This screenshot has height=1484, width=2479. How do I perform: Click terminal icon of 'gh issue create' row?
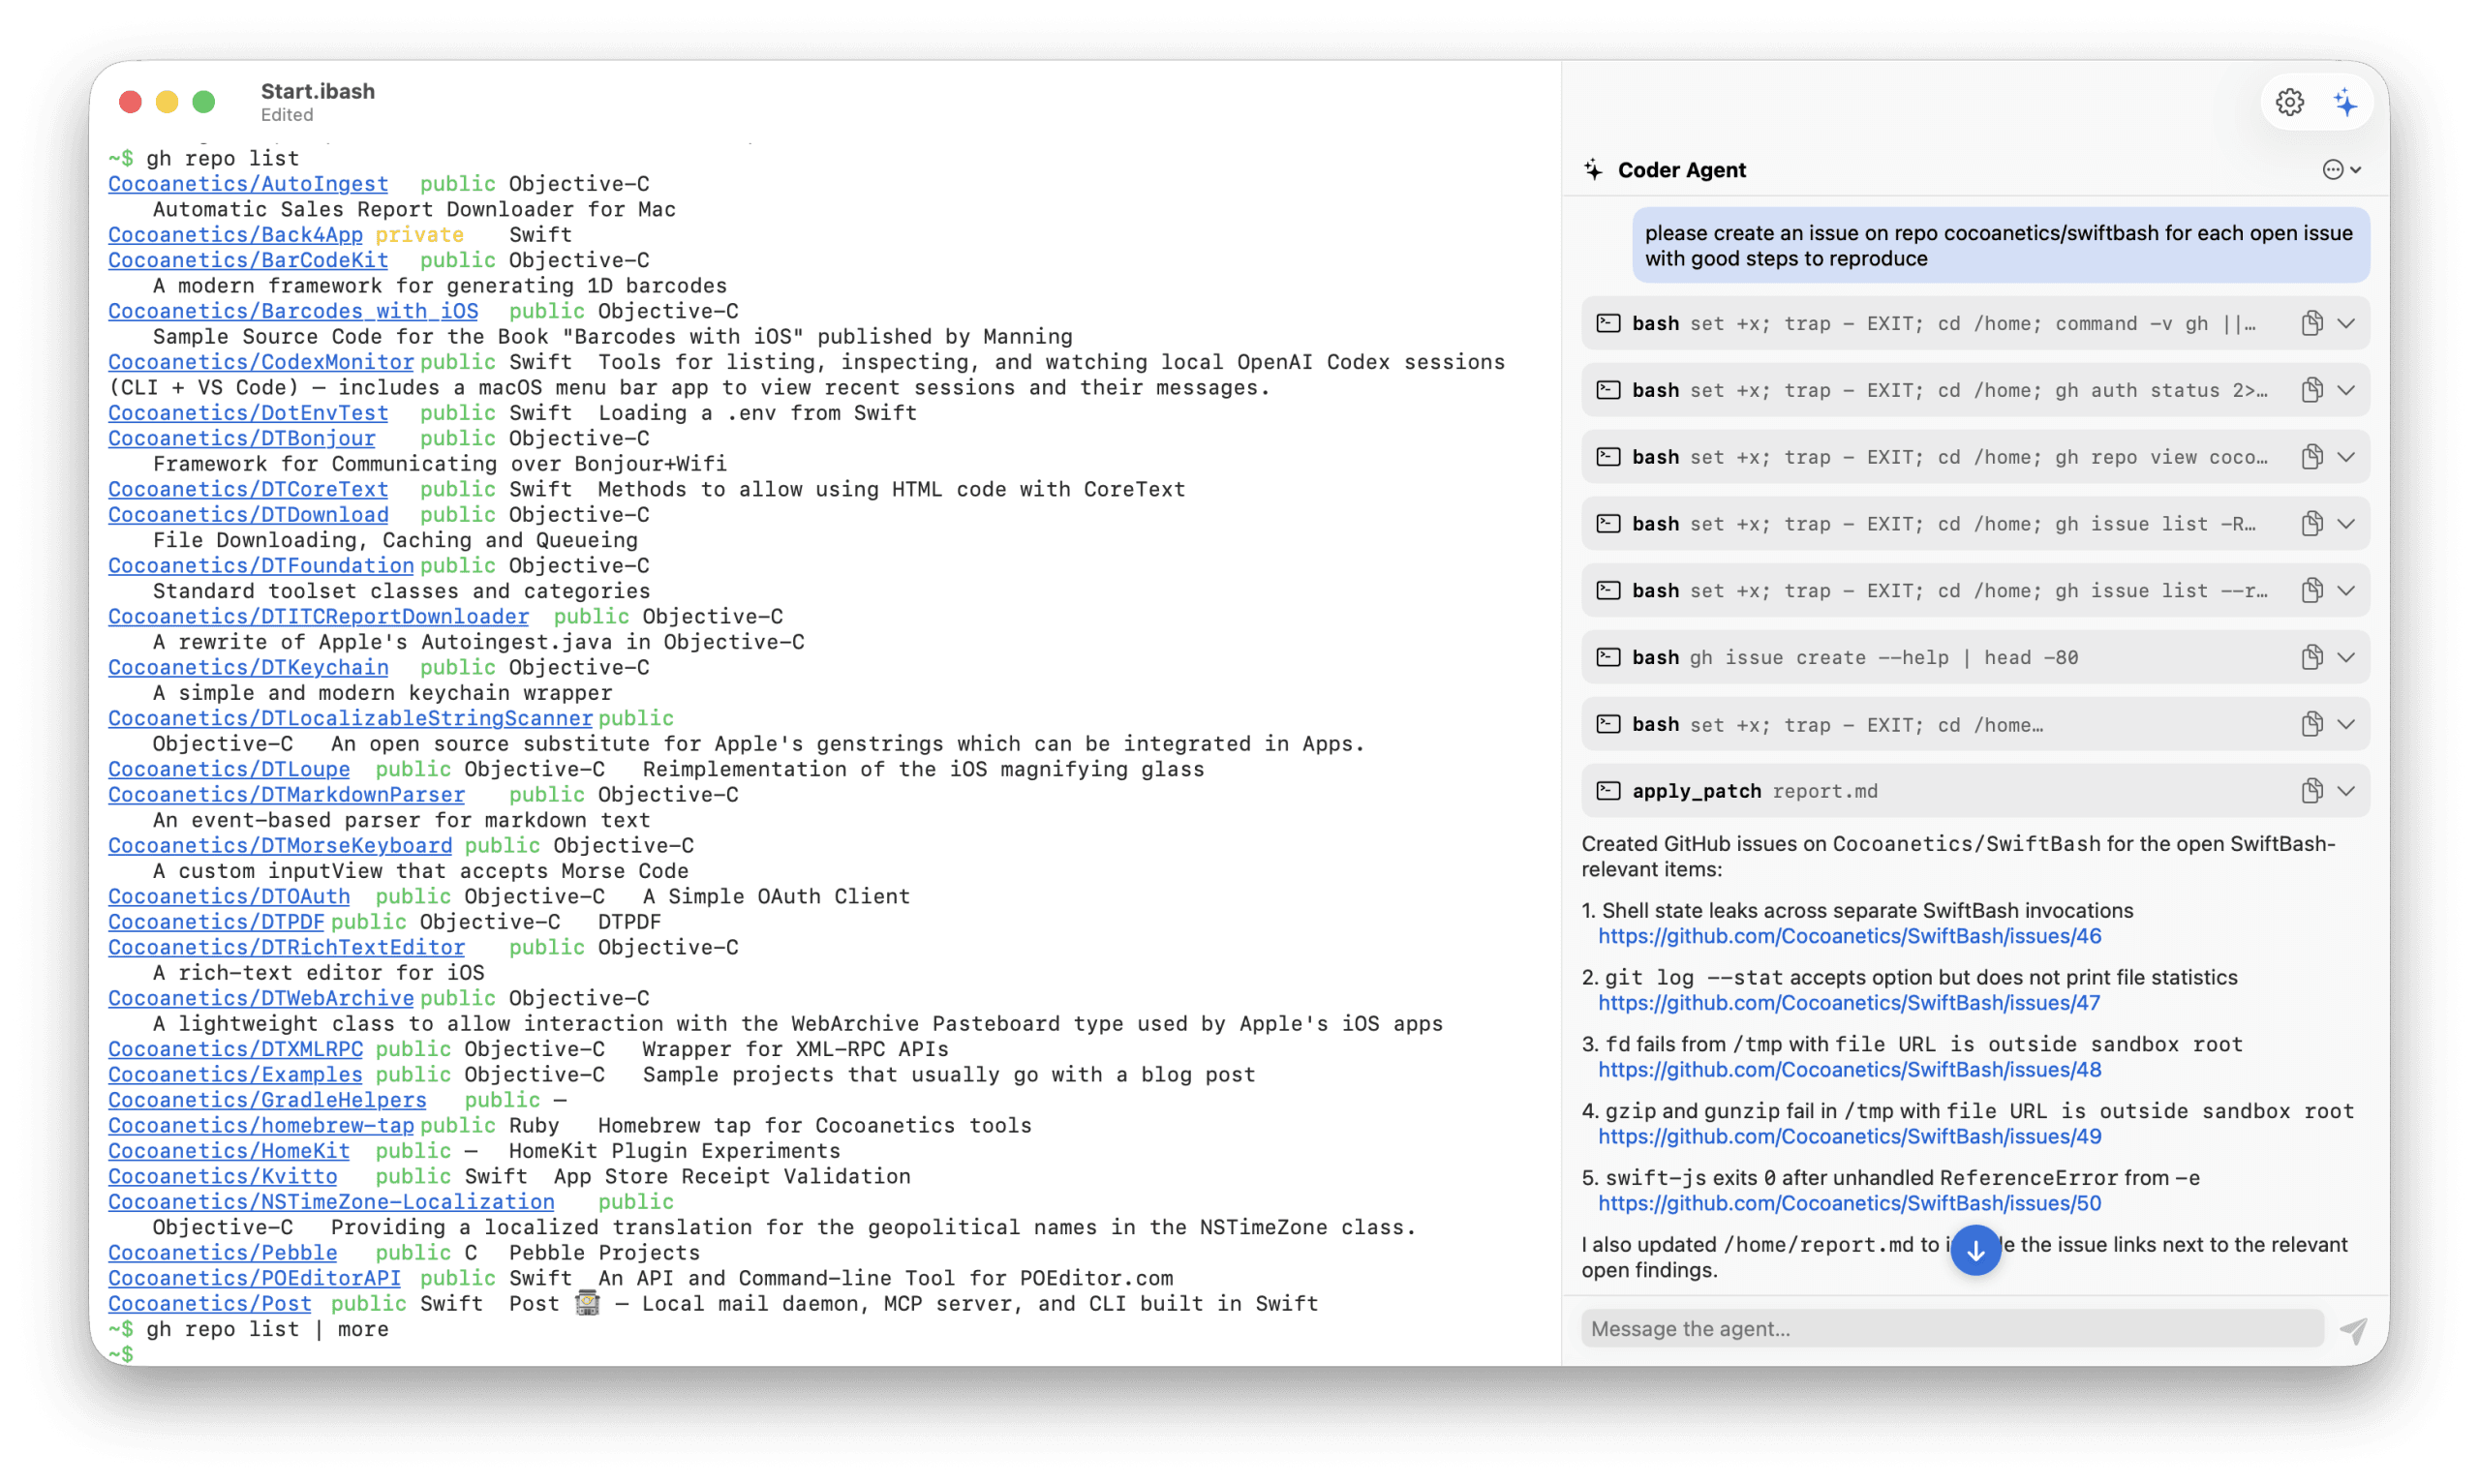(1608, 657)
